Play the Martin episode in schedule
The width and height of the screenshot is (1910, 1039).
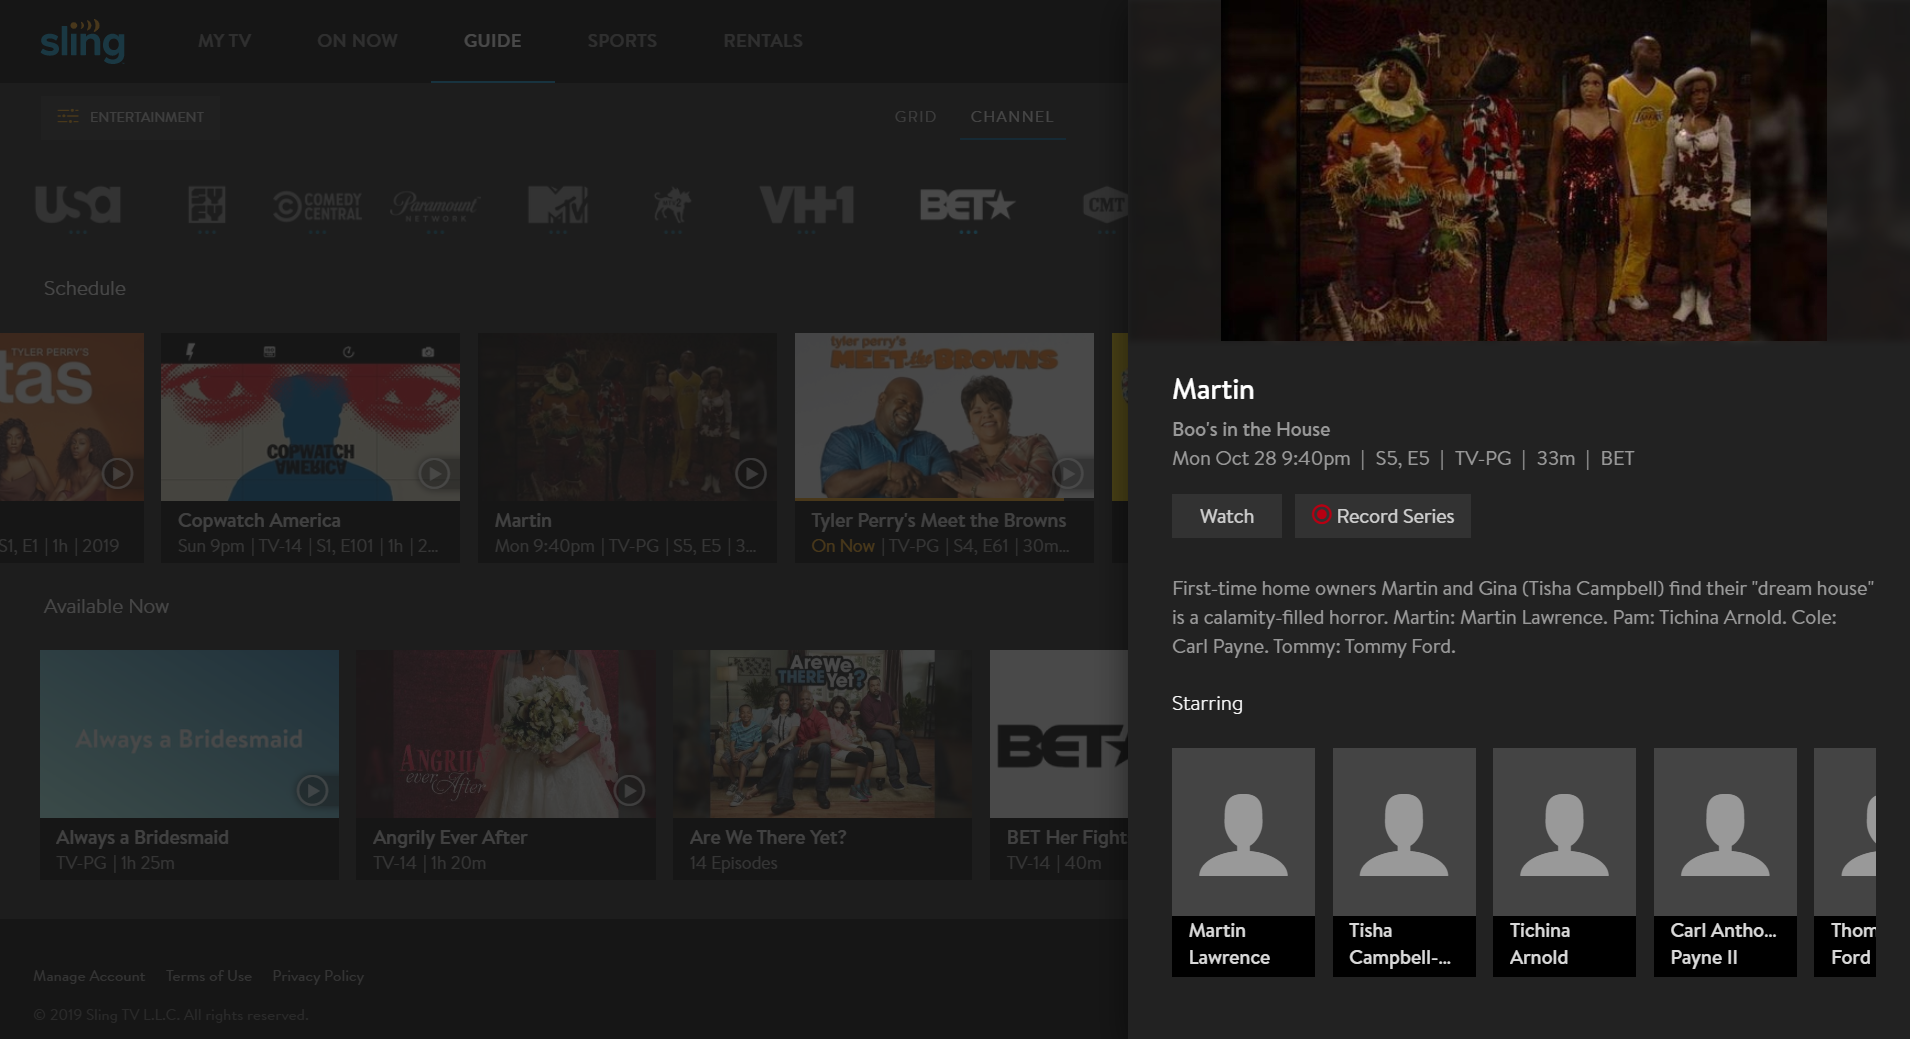751,473
